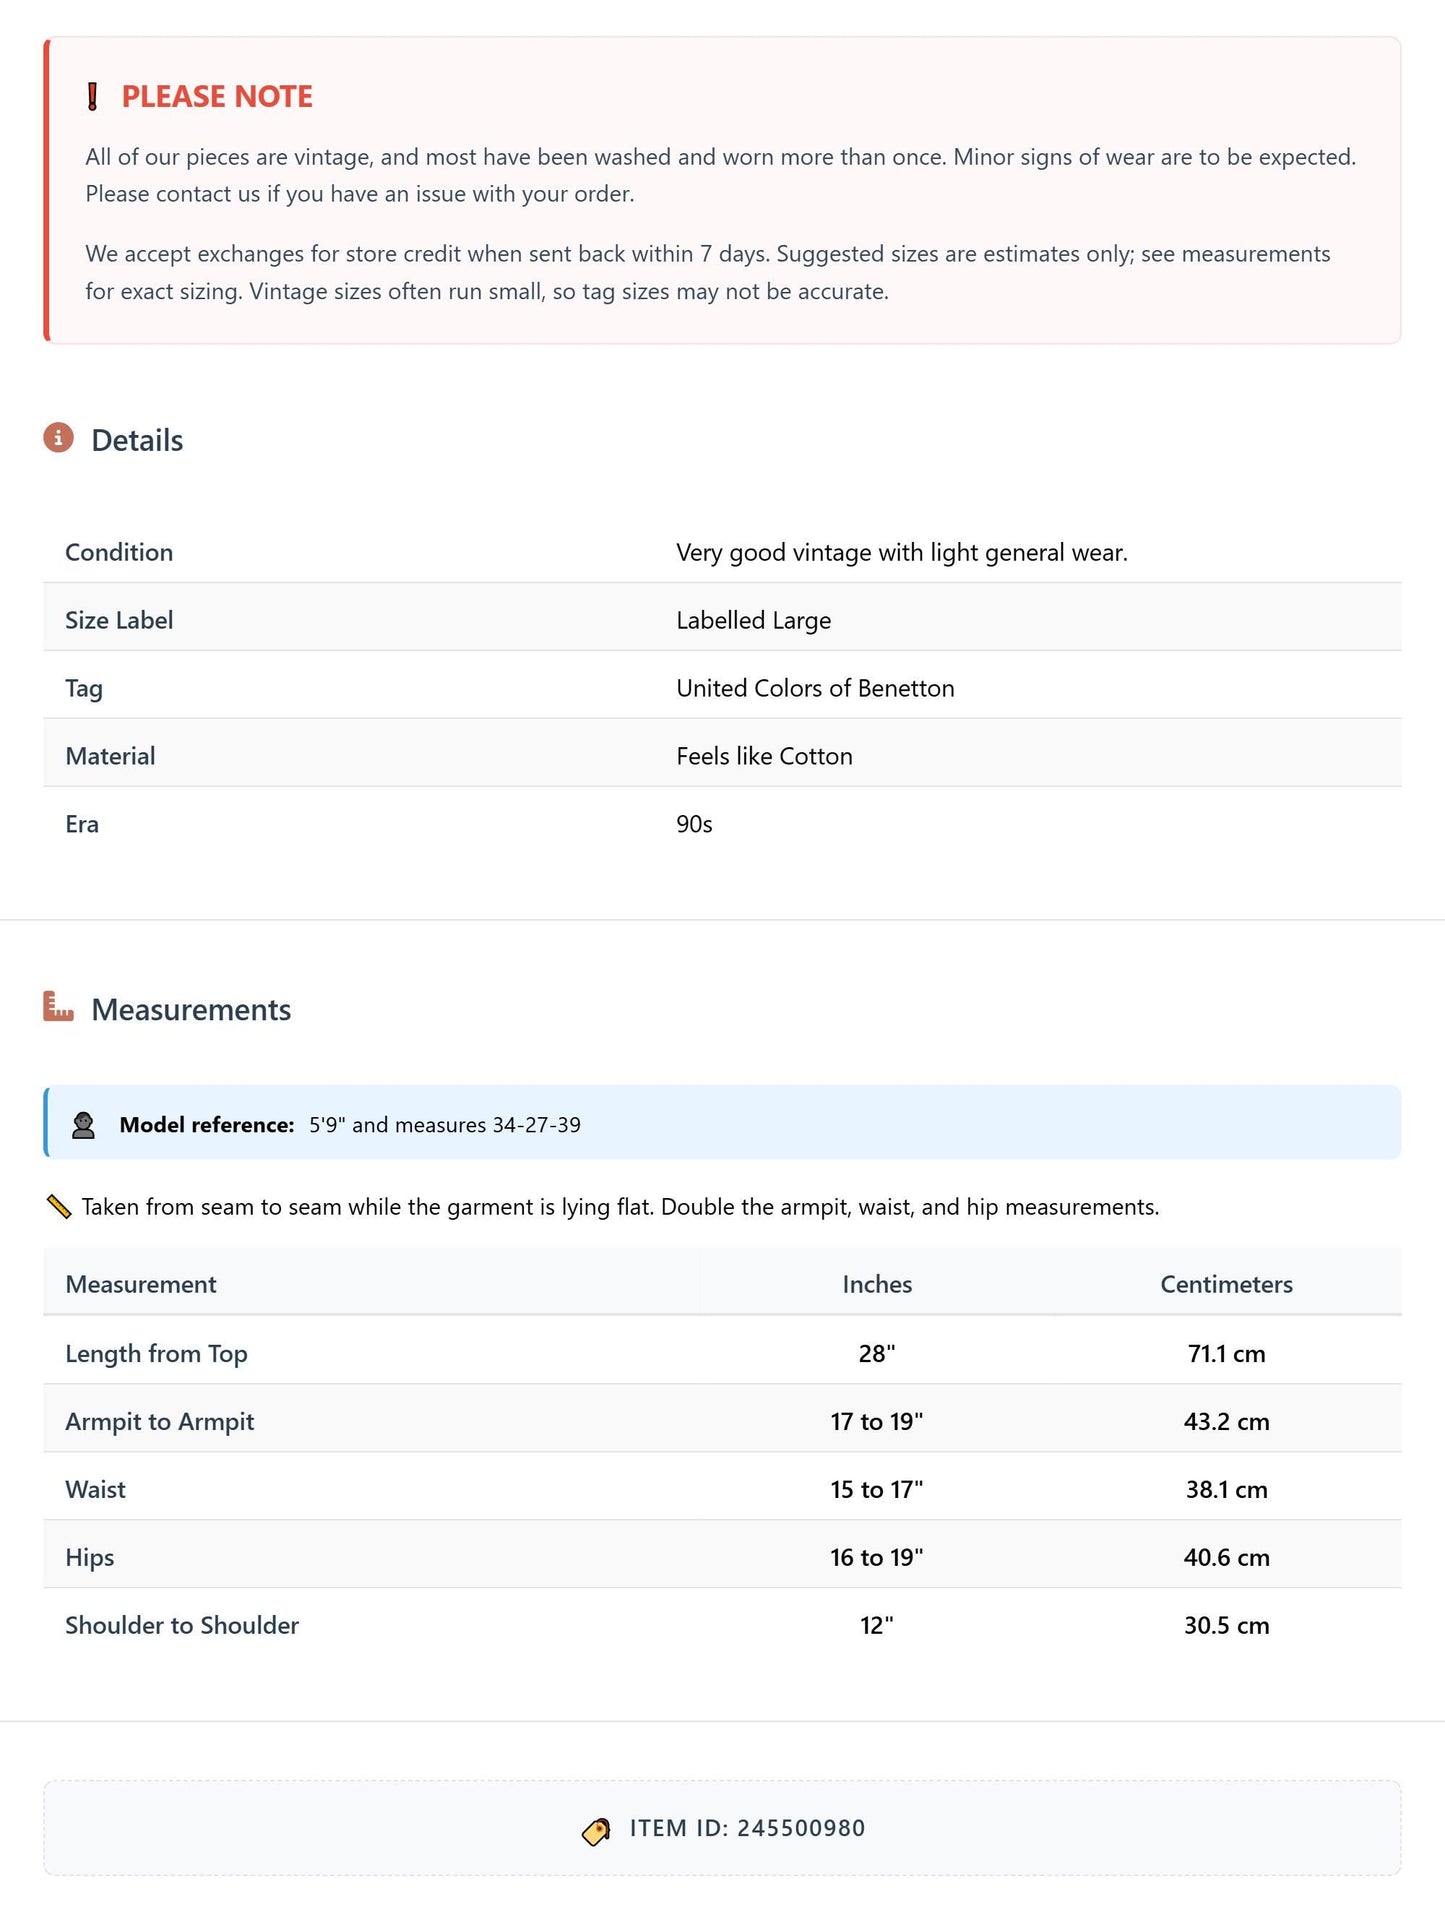
Task: Click the price tag icon beside Item ID
Action: 596,1831
